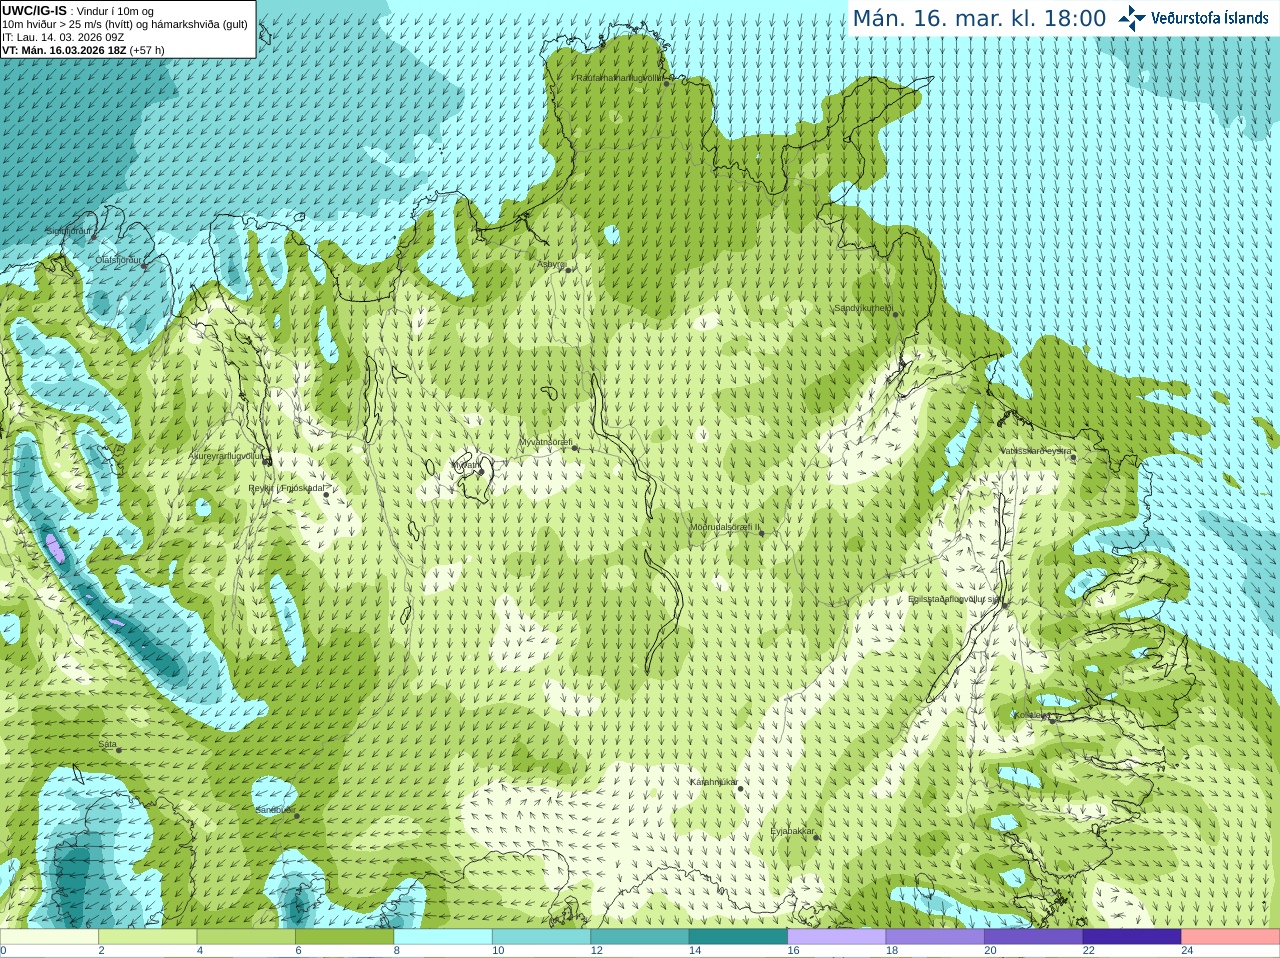Click the Sandbúðir station marker
The image size is (1280, 958).
(296, 816)
